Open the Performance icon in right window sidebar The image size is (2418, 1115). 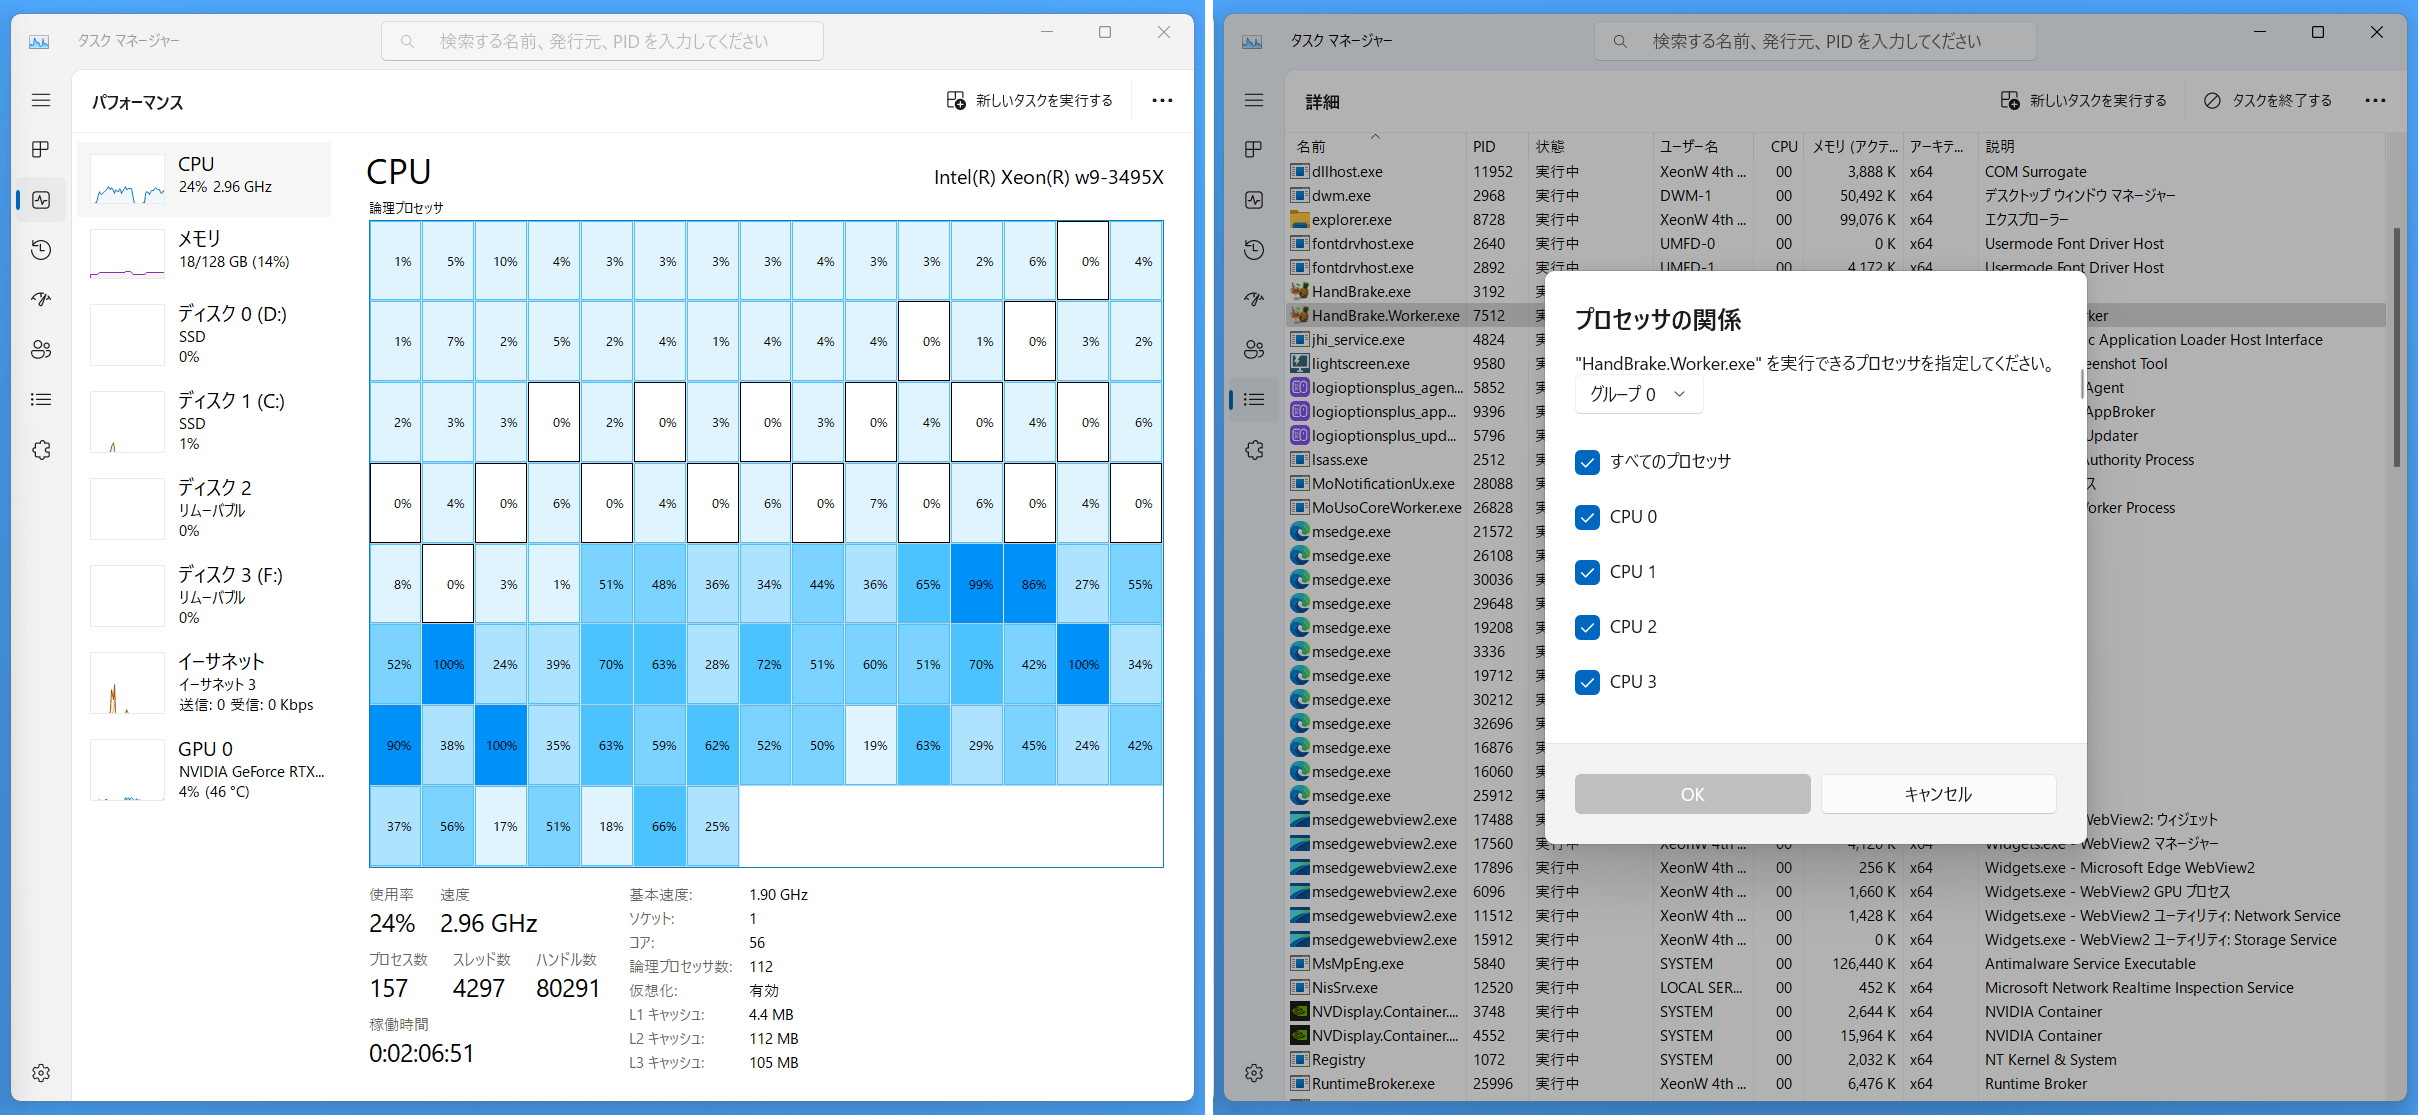coord(1254,200)
